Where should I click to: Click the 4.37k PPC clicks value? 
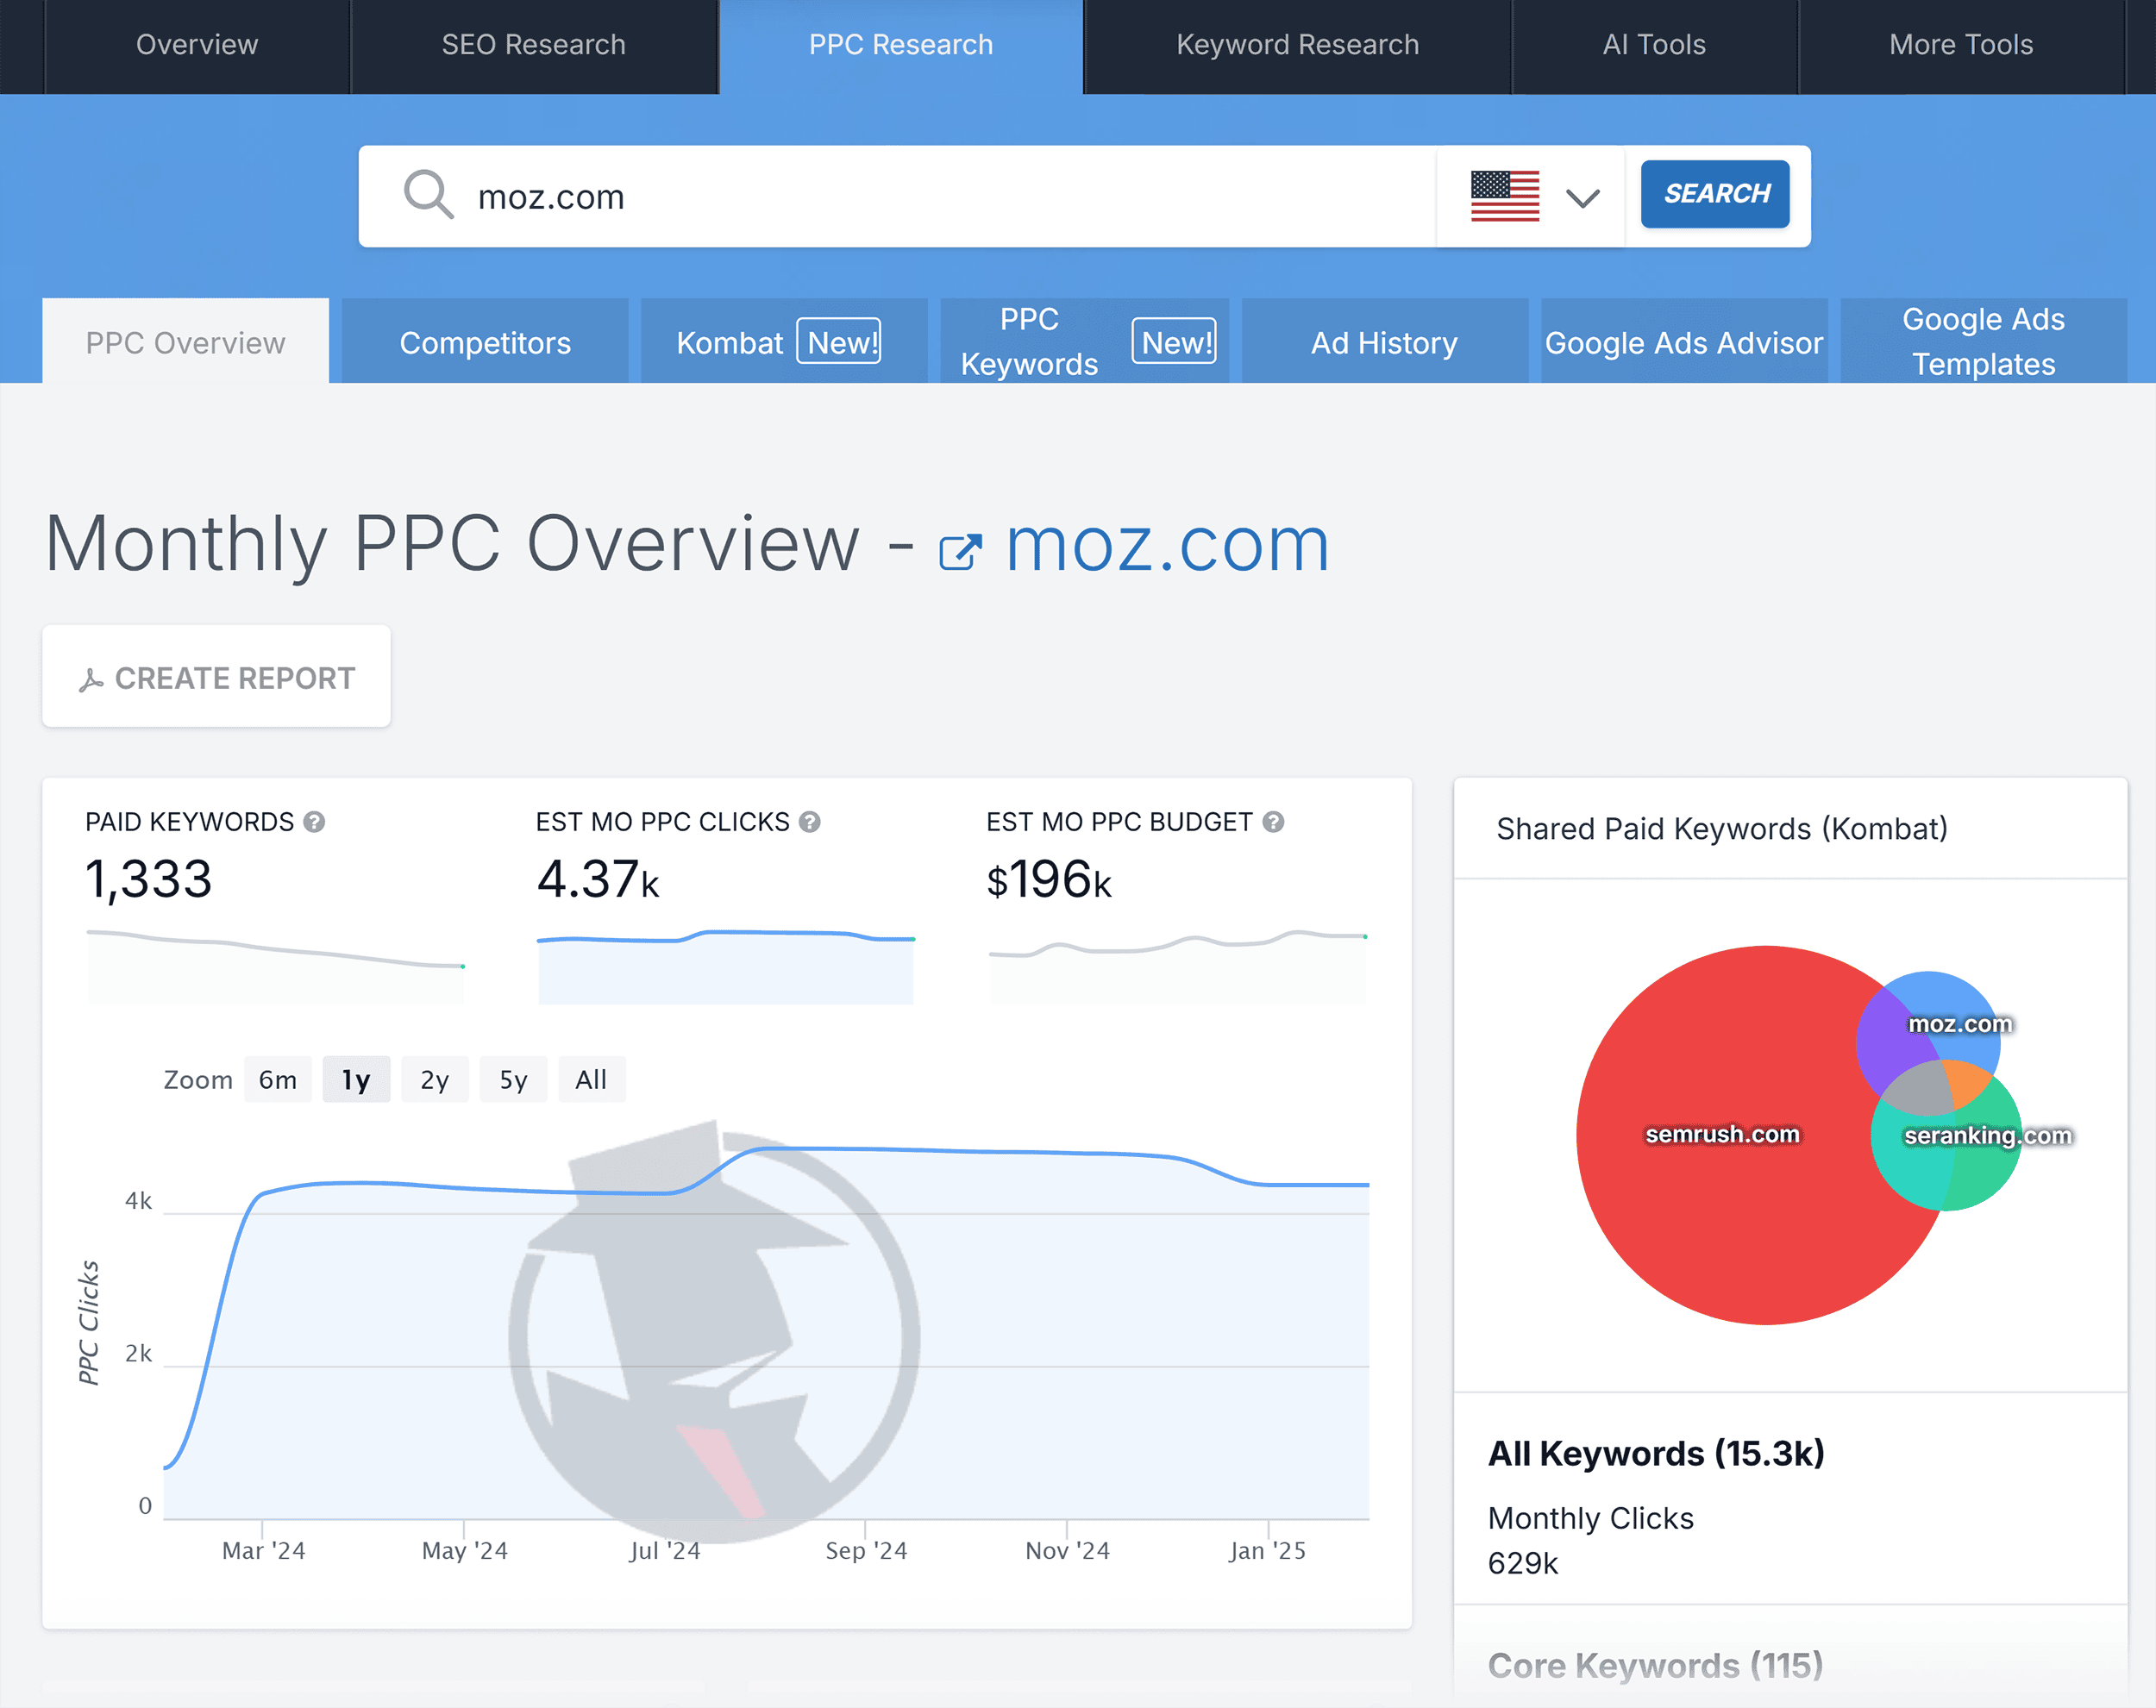[x=598, y=880]
